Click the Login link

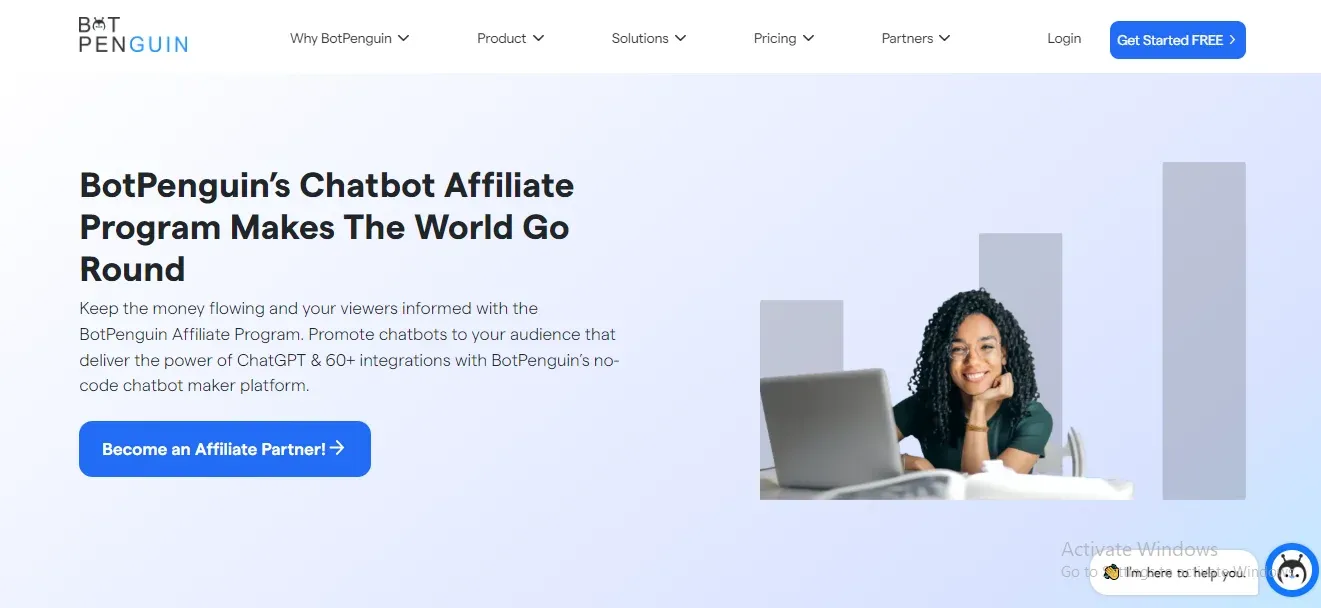click(x=1064, y=39)
